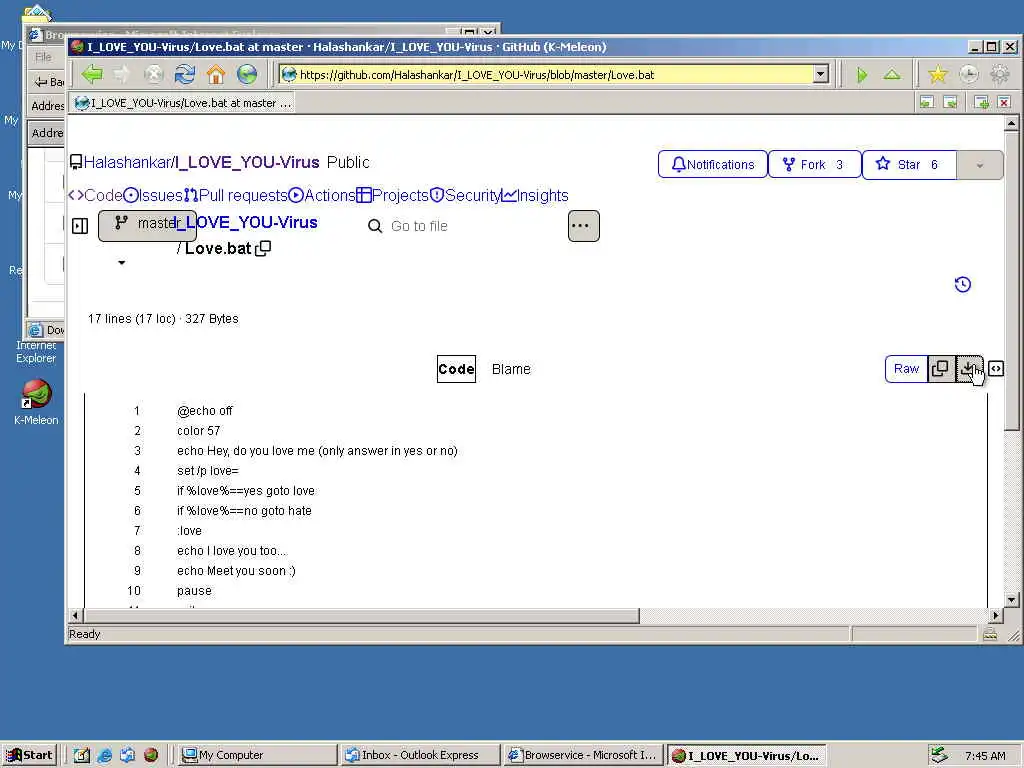Click Internet Explorer quick launch icon
The image size is (1024, 768).
(104, 755)
